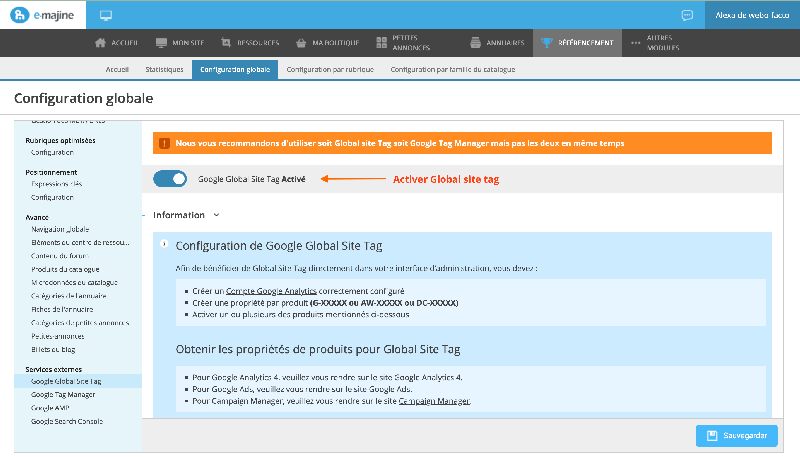
Task: Open Éléments du centre de ressources item
Action: pos(81,243)
